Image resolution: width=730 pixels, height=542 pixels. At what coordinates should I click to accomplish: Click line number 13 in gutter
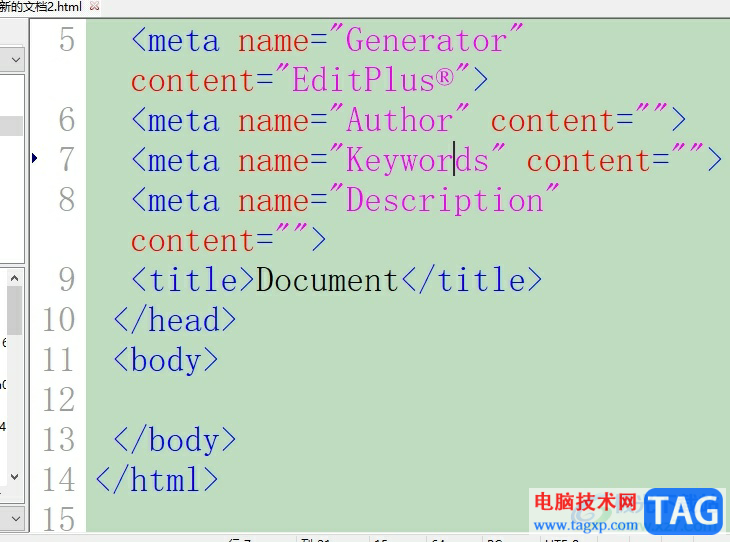(x=59, y=440)
